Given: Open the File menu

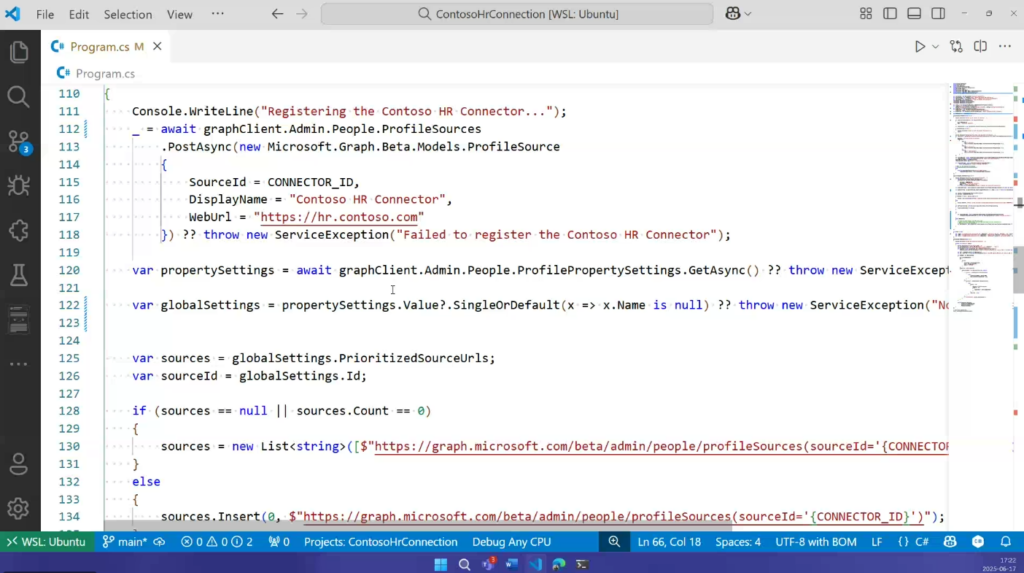Looking at the screenshot, I should point(45,14).
